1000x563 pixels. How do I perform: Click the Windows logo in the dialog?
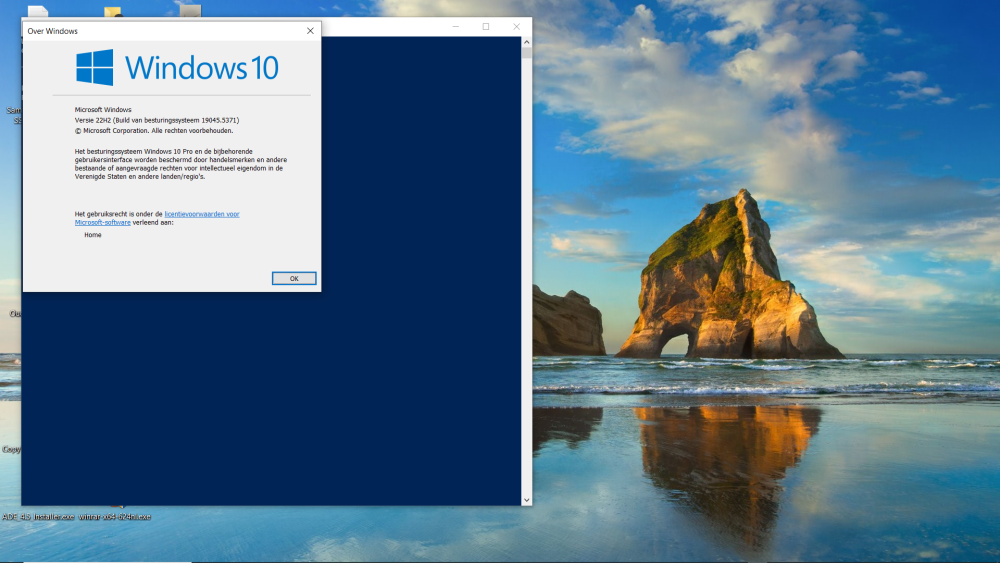pos(95,68)
